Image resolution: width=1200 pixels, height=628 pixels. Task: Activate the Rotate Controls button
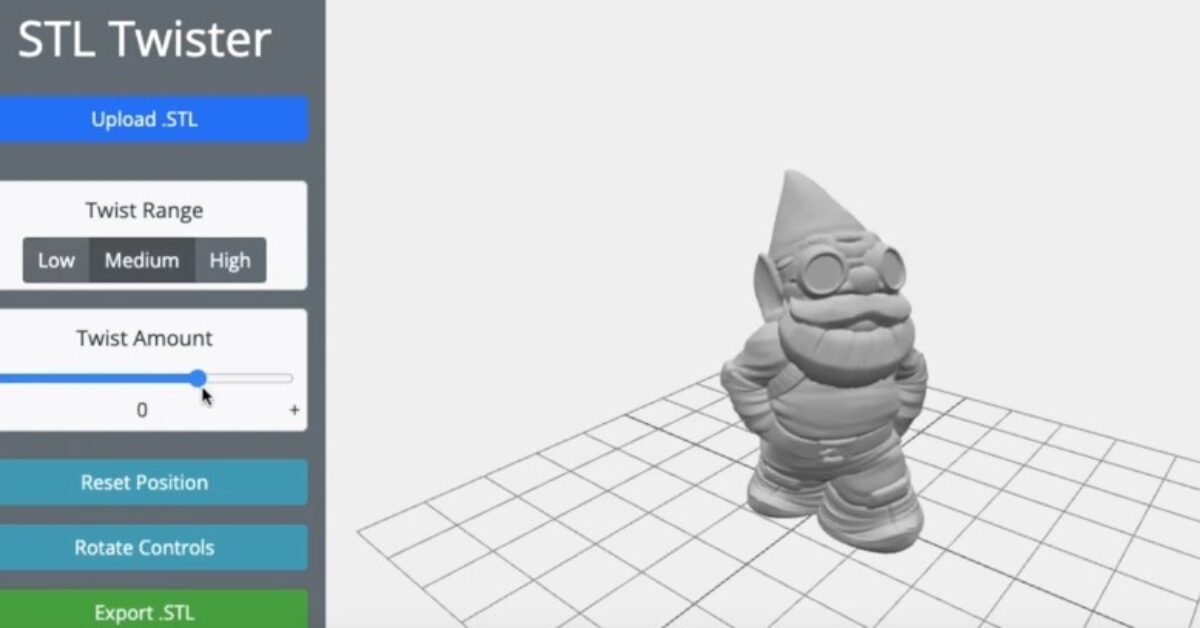[145, 547]
